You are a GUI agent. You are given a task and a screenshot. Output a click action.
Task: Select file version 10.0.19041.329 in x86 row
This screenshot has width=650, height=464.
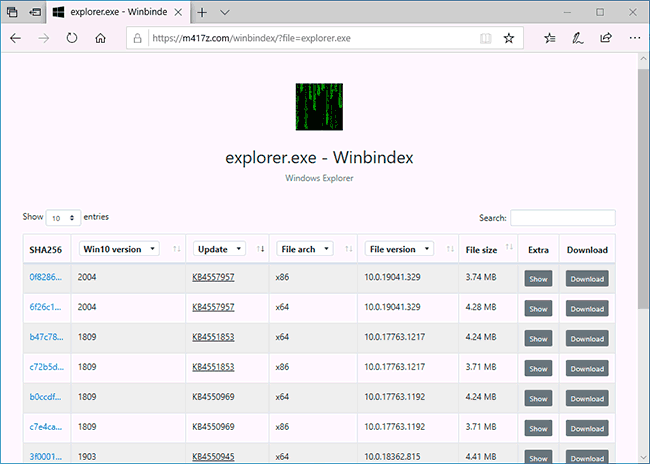click(392, 277)
